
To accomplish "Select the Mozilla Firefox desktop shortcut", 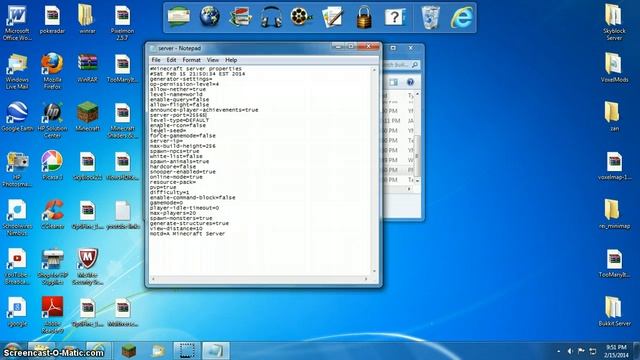I will pyautogui.click(x=52, y=71).
